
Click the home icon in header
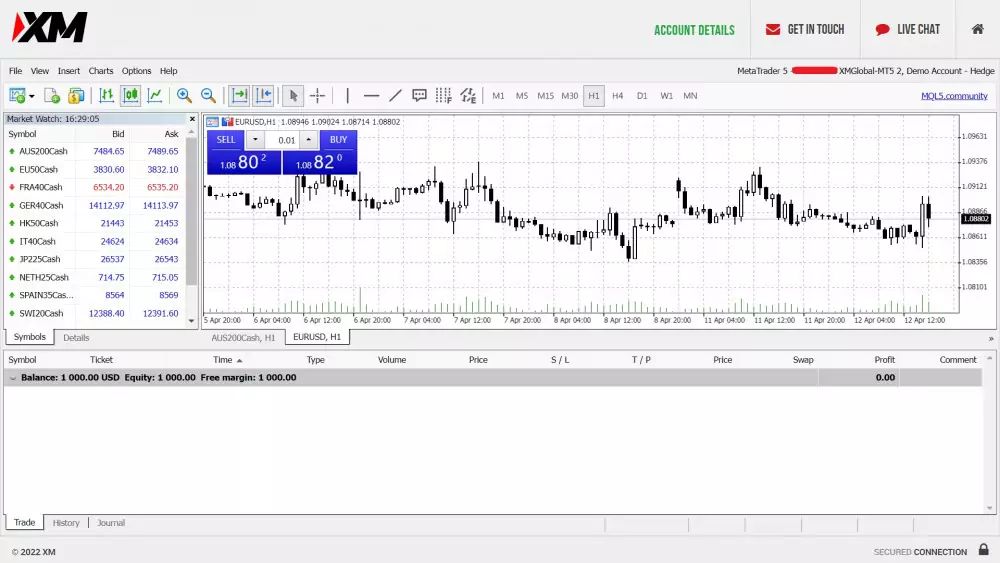977,29
